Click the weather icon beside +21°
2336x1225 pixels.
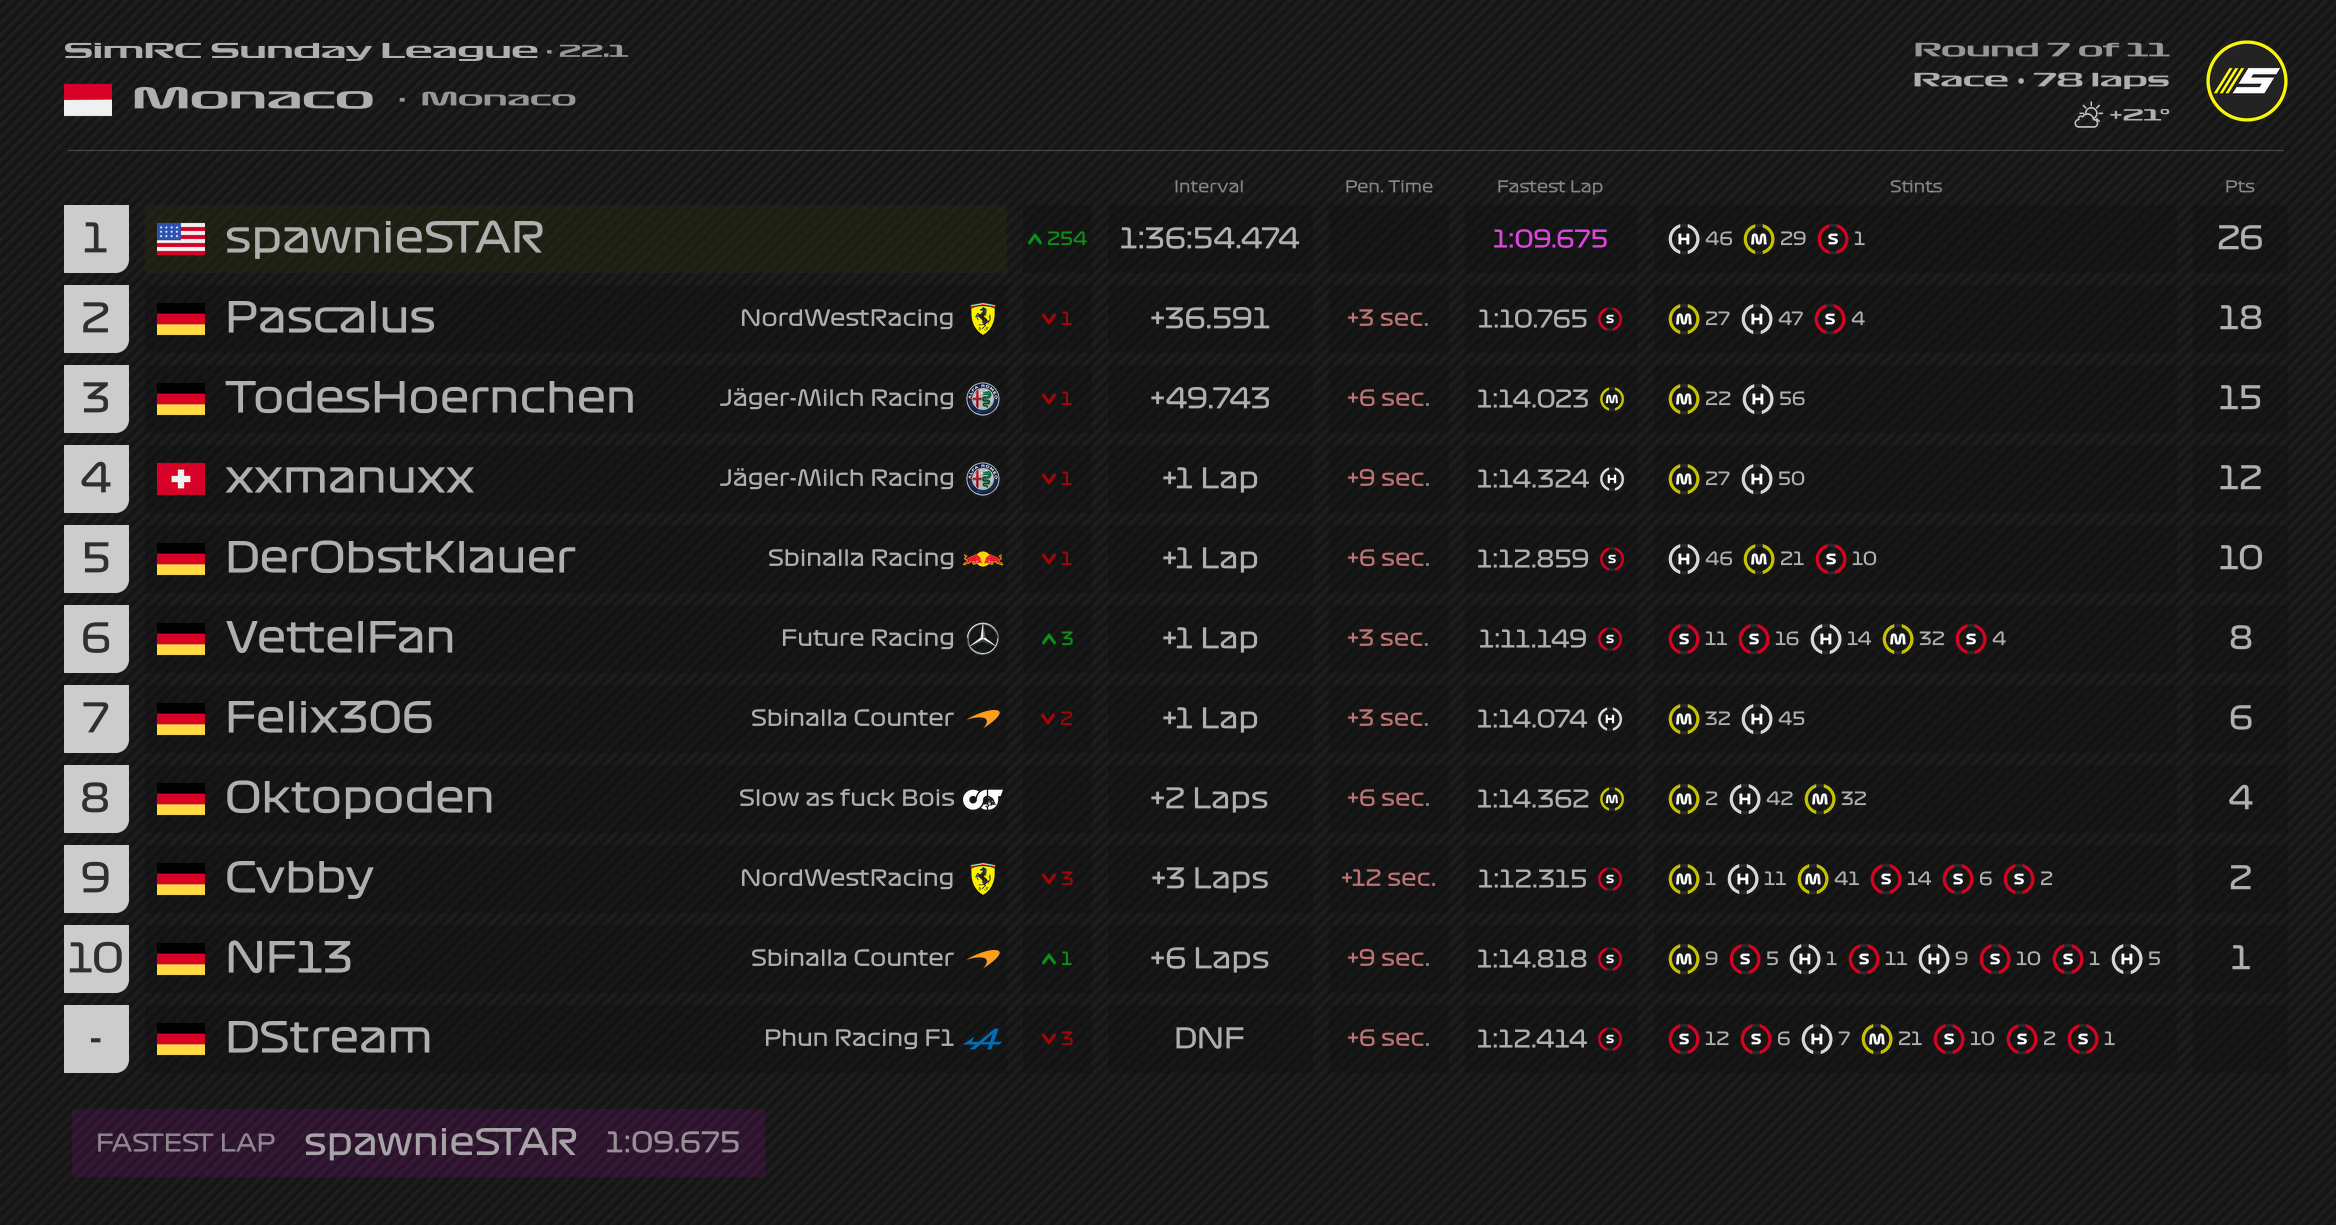tap(2088, 115)
